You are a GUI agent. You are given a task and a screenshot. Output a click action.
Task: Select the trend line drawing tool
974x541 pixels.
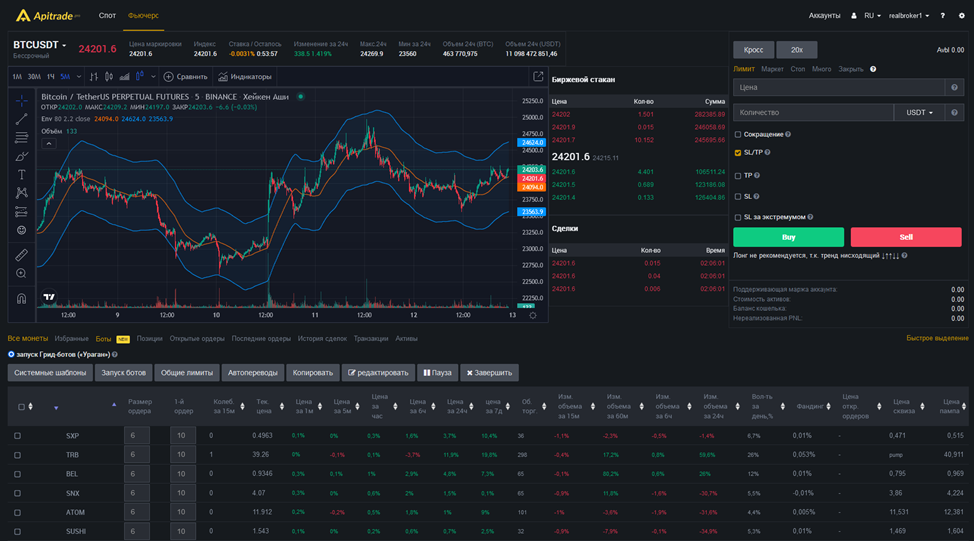pos(22,119)
